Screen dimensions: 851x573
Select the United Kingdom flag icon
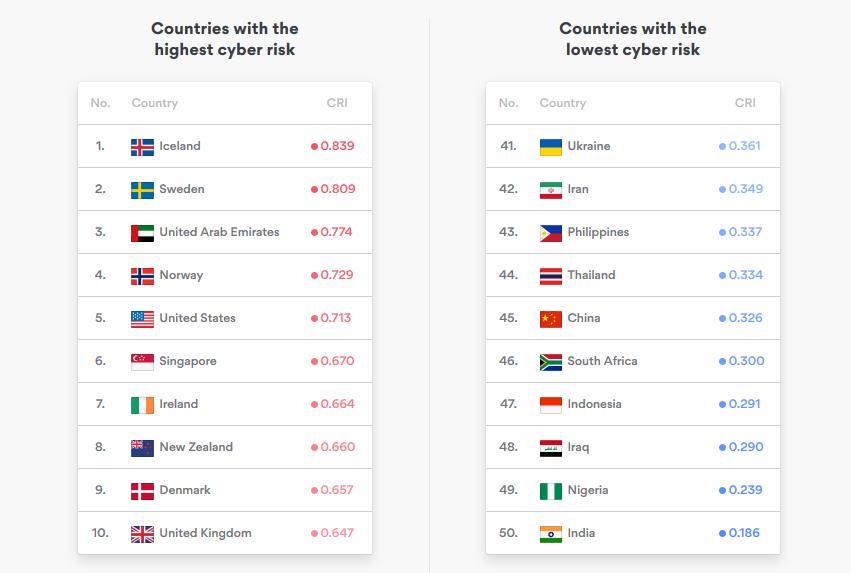coord(142,534)
